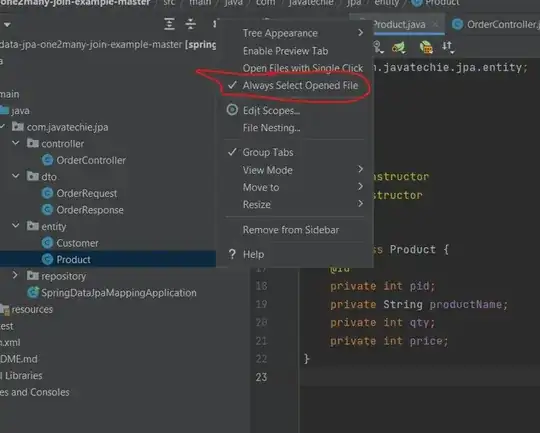The height and width of the screenshot is (433, 540).
Task: Select the Customer class in entity
Action: coord(77,243)
